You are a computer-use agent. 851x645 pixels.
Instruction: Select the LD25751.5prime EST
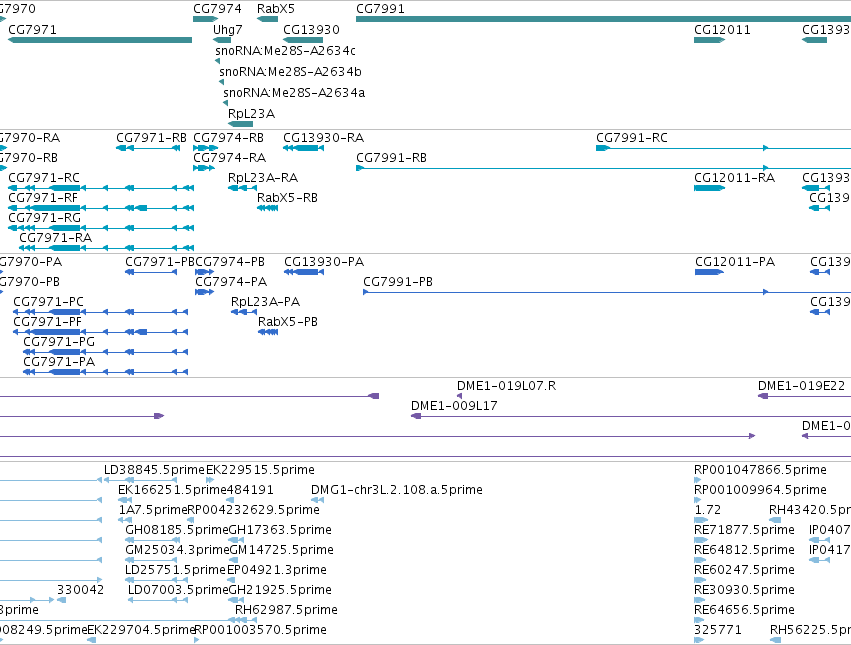[x=156, y=580]
